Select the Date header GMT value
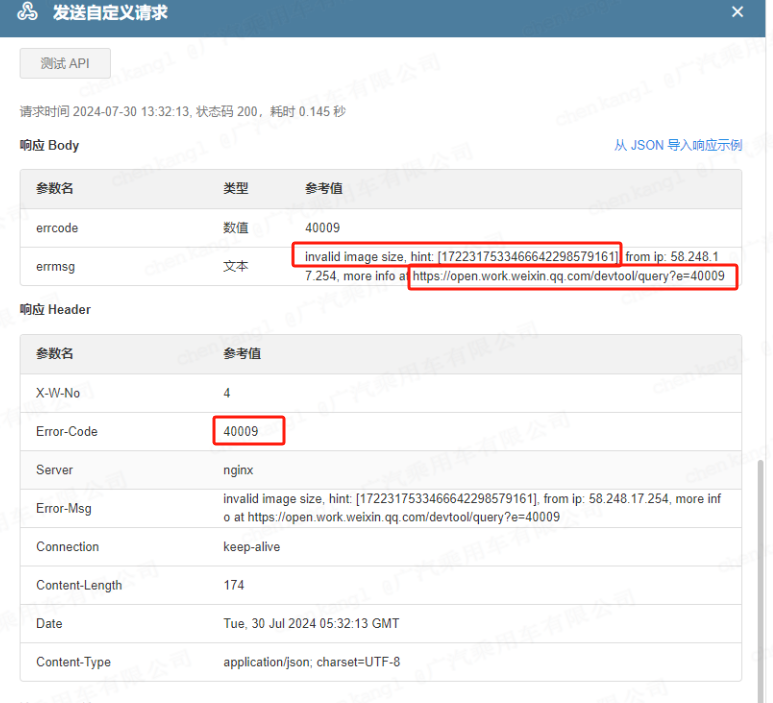 pyautogui.click(x=311, y=623)
